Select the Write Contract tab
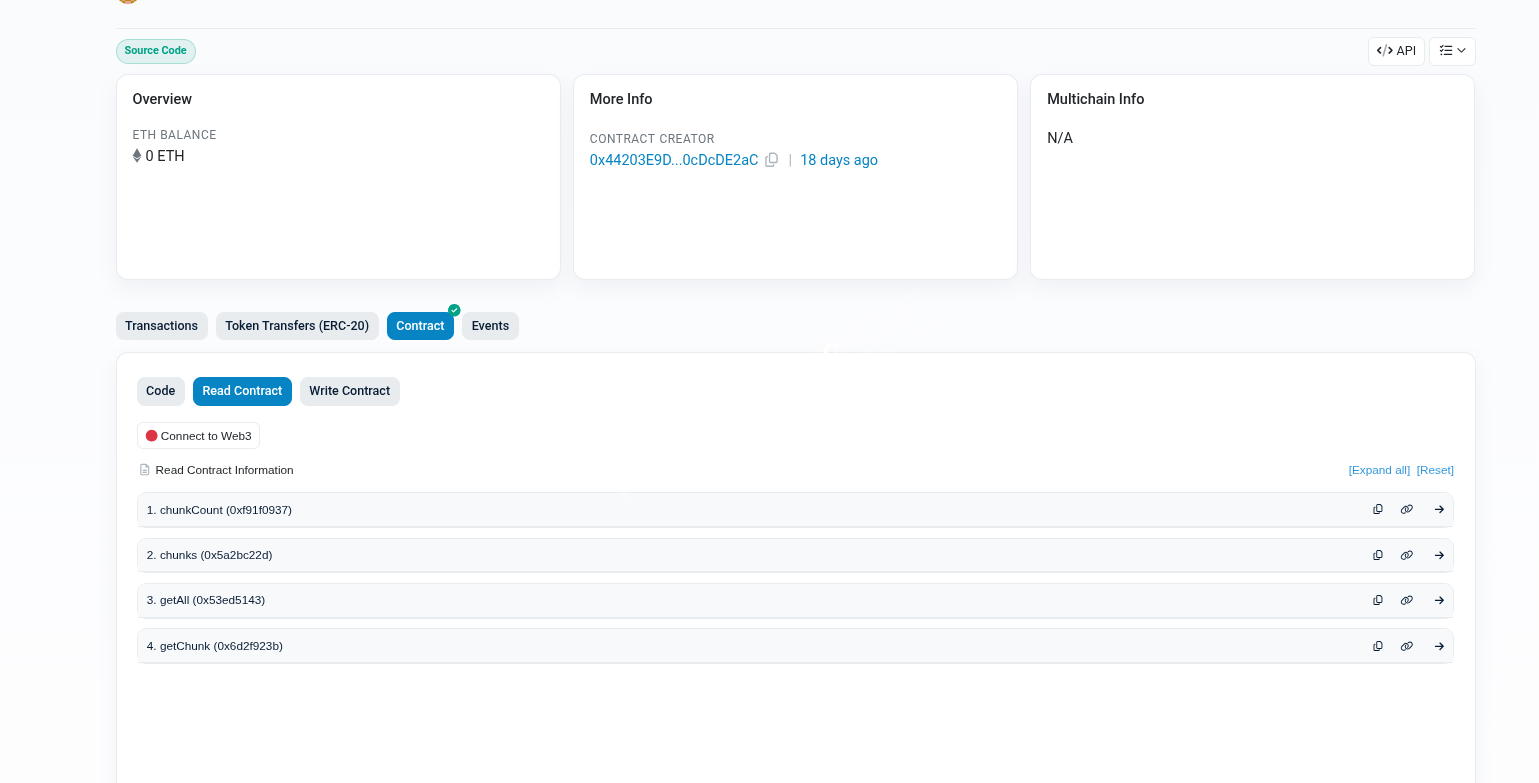1539x783 pixels. [x=349, y=391]
